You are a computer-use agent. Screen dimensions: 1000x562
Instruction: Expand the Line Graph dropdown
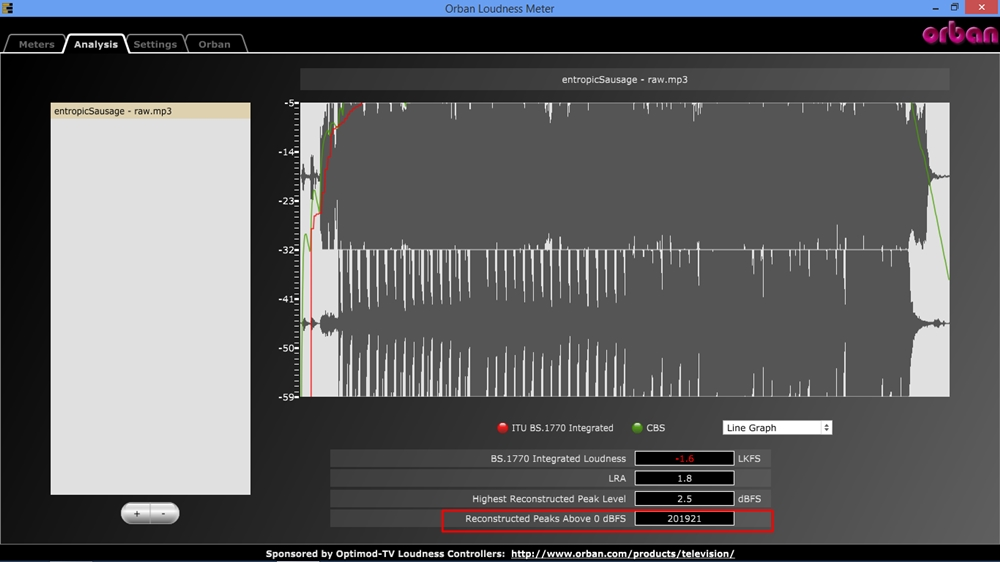pos(777,428)
